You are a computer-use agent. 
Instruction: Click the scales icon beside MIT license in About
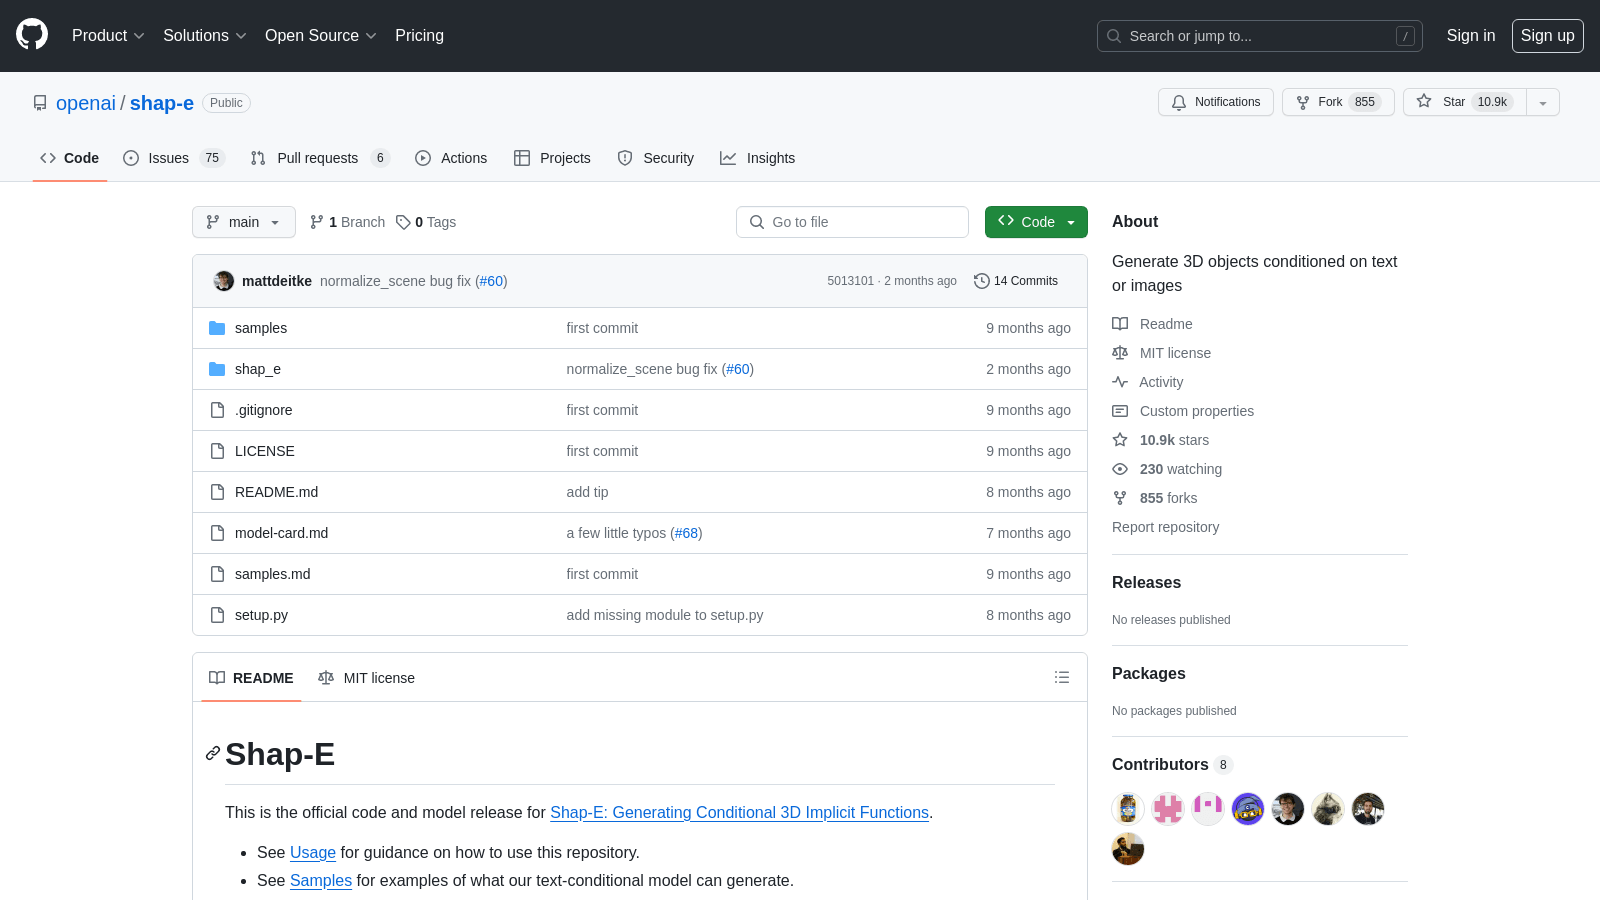click(x=1120, y=353)
